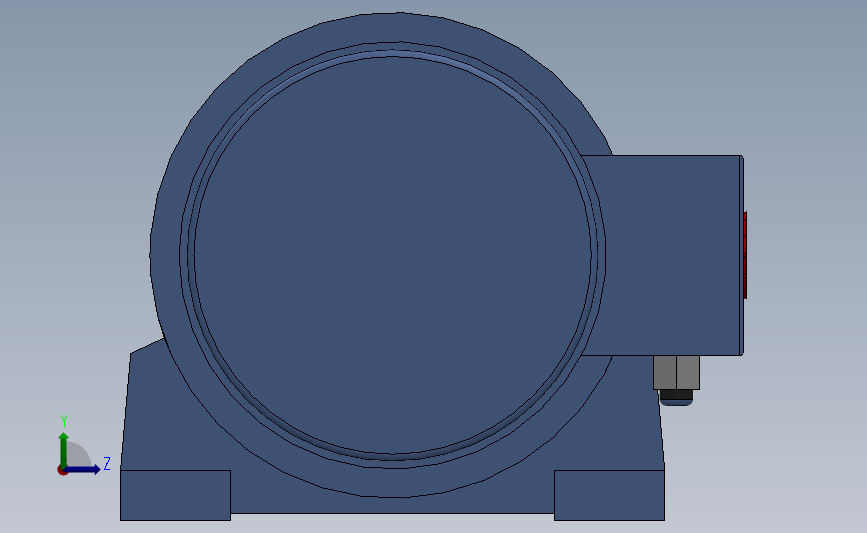
Task: Select the right mounting foot block
Action: (x=609, y=495)
